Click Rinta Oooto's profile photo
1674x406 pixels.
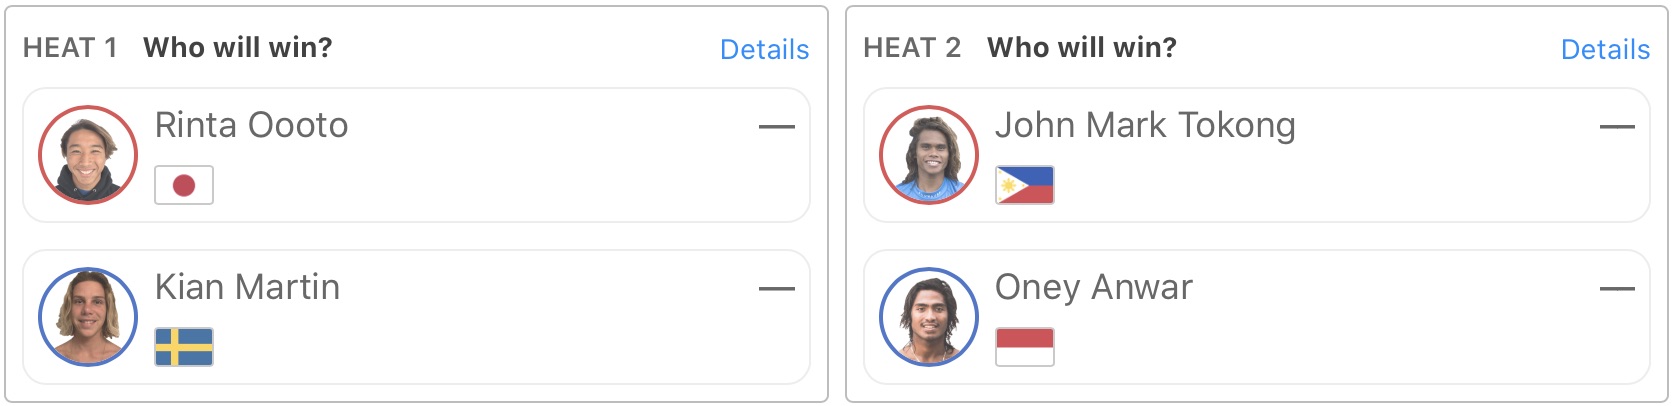[x=88, y=155]
